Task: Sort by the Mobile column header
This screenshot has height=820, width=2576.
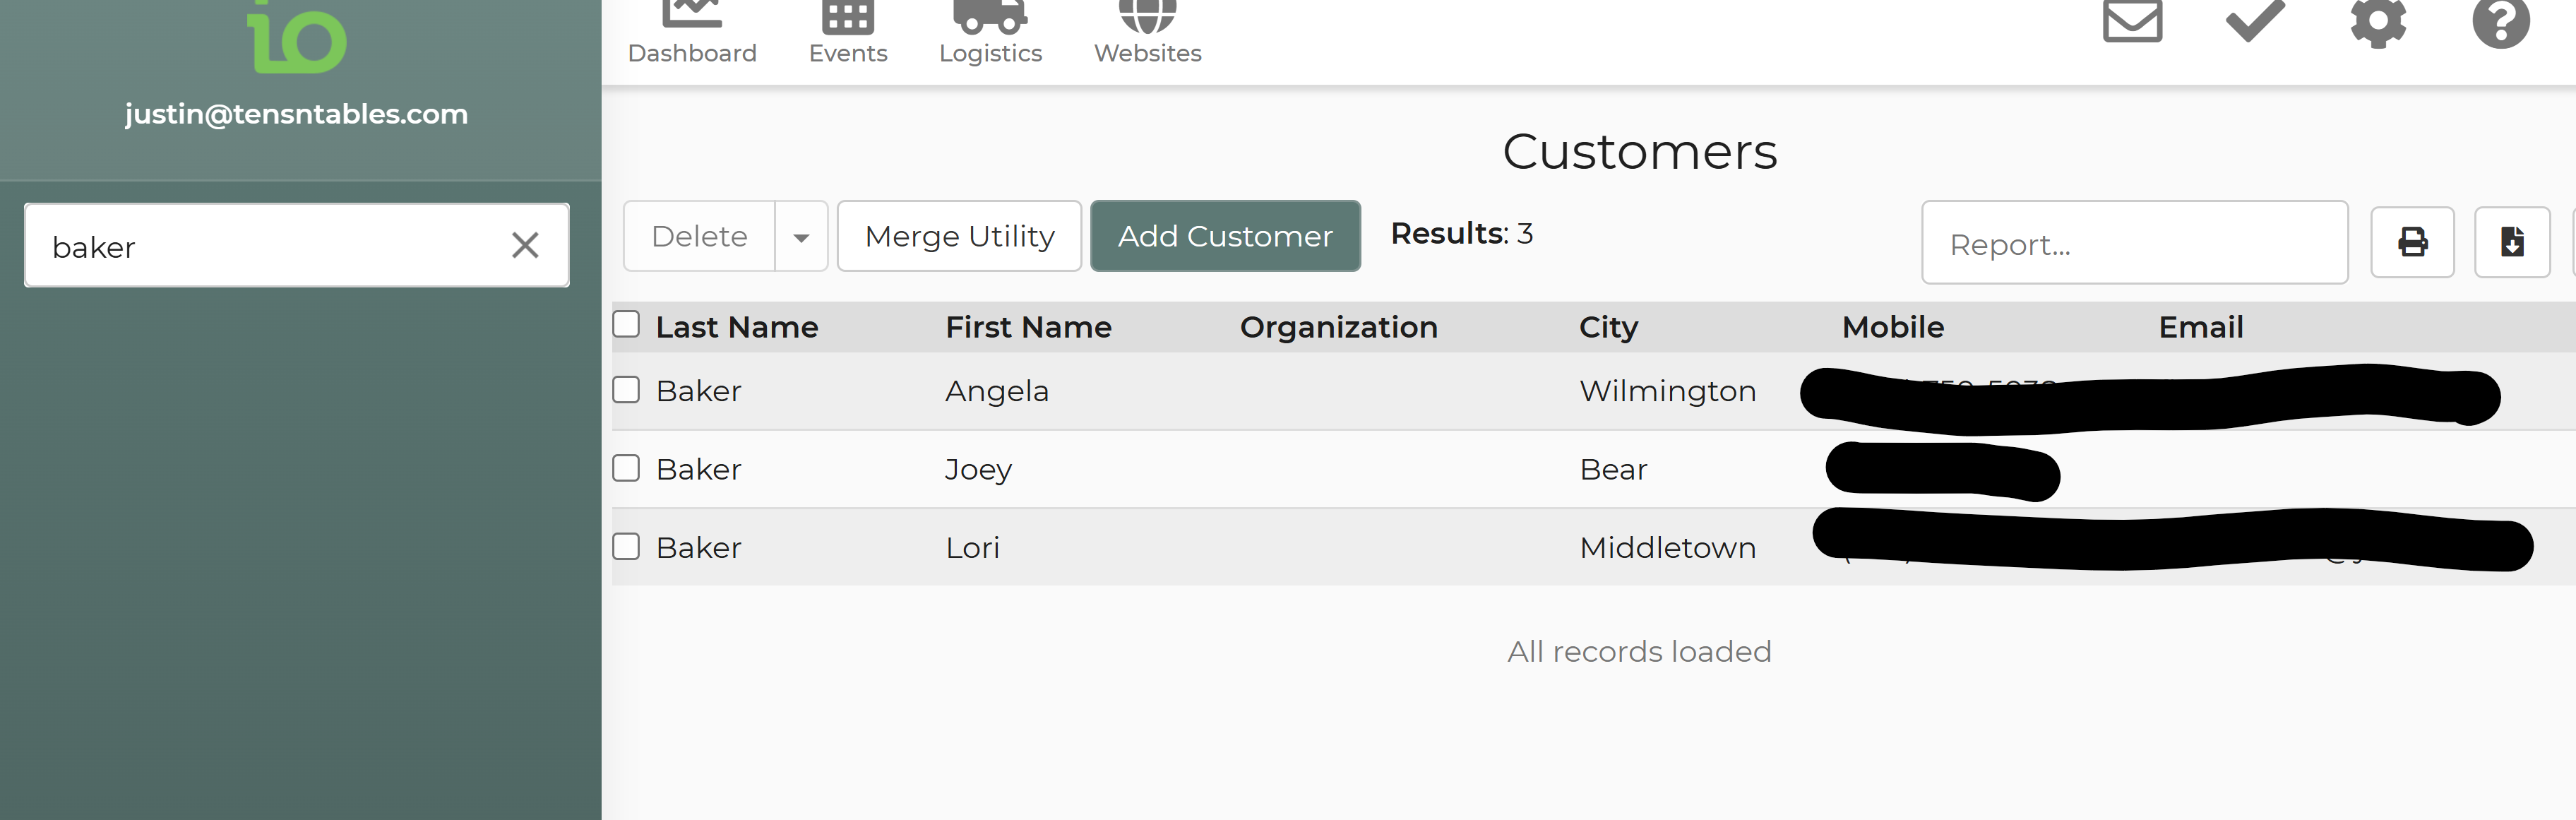Action: [x=1893, y=327]
